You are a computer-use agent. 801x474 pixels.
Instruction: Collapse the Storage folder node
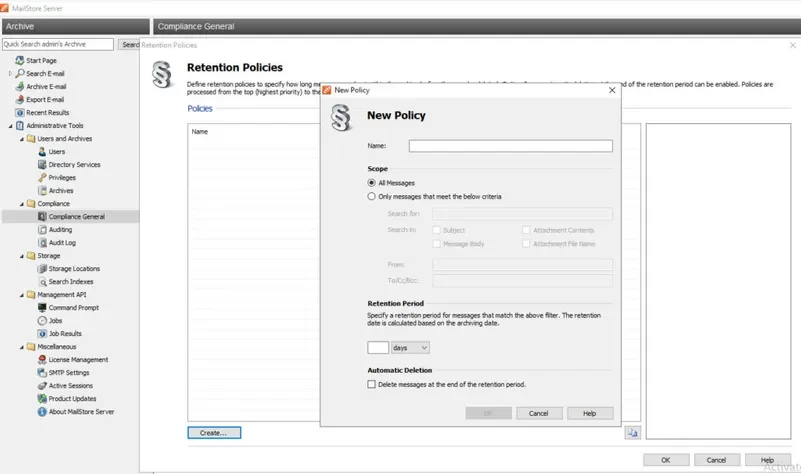pyautogui.click(x=21, y=256)
